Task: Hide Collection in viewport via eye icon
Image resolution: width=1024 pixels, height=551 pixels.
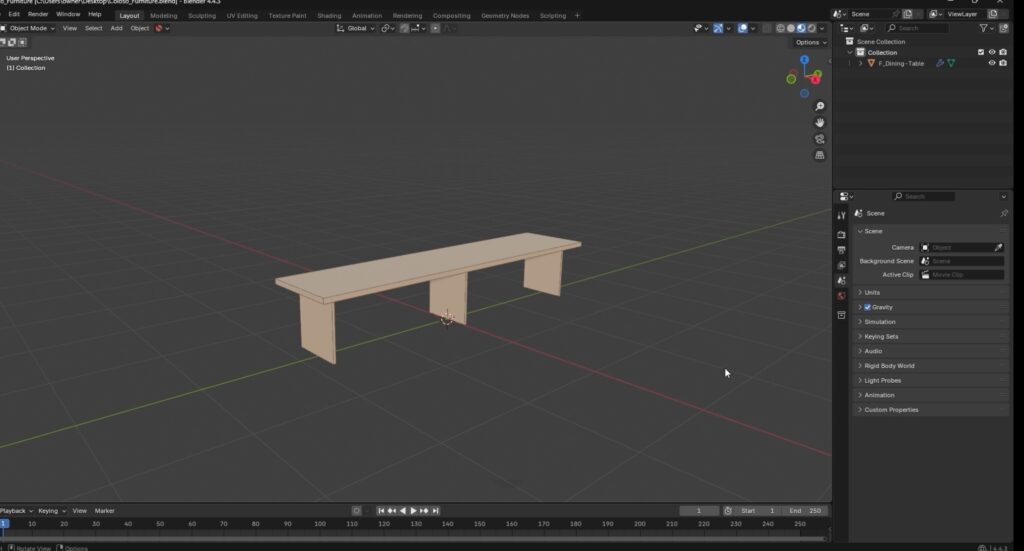Action: tap(992, 52)
